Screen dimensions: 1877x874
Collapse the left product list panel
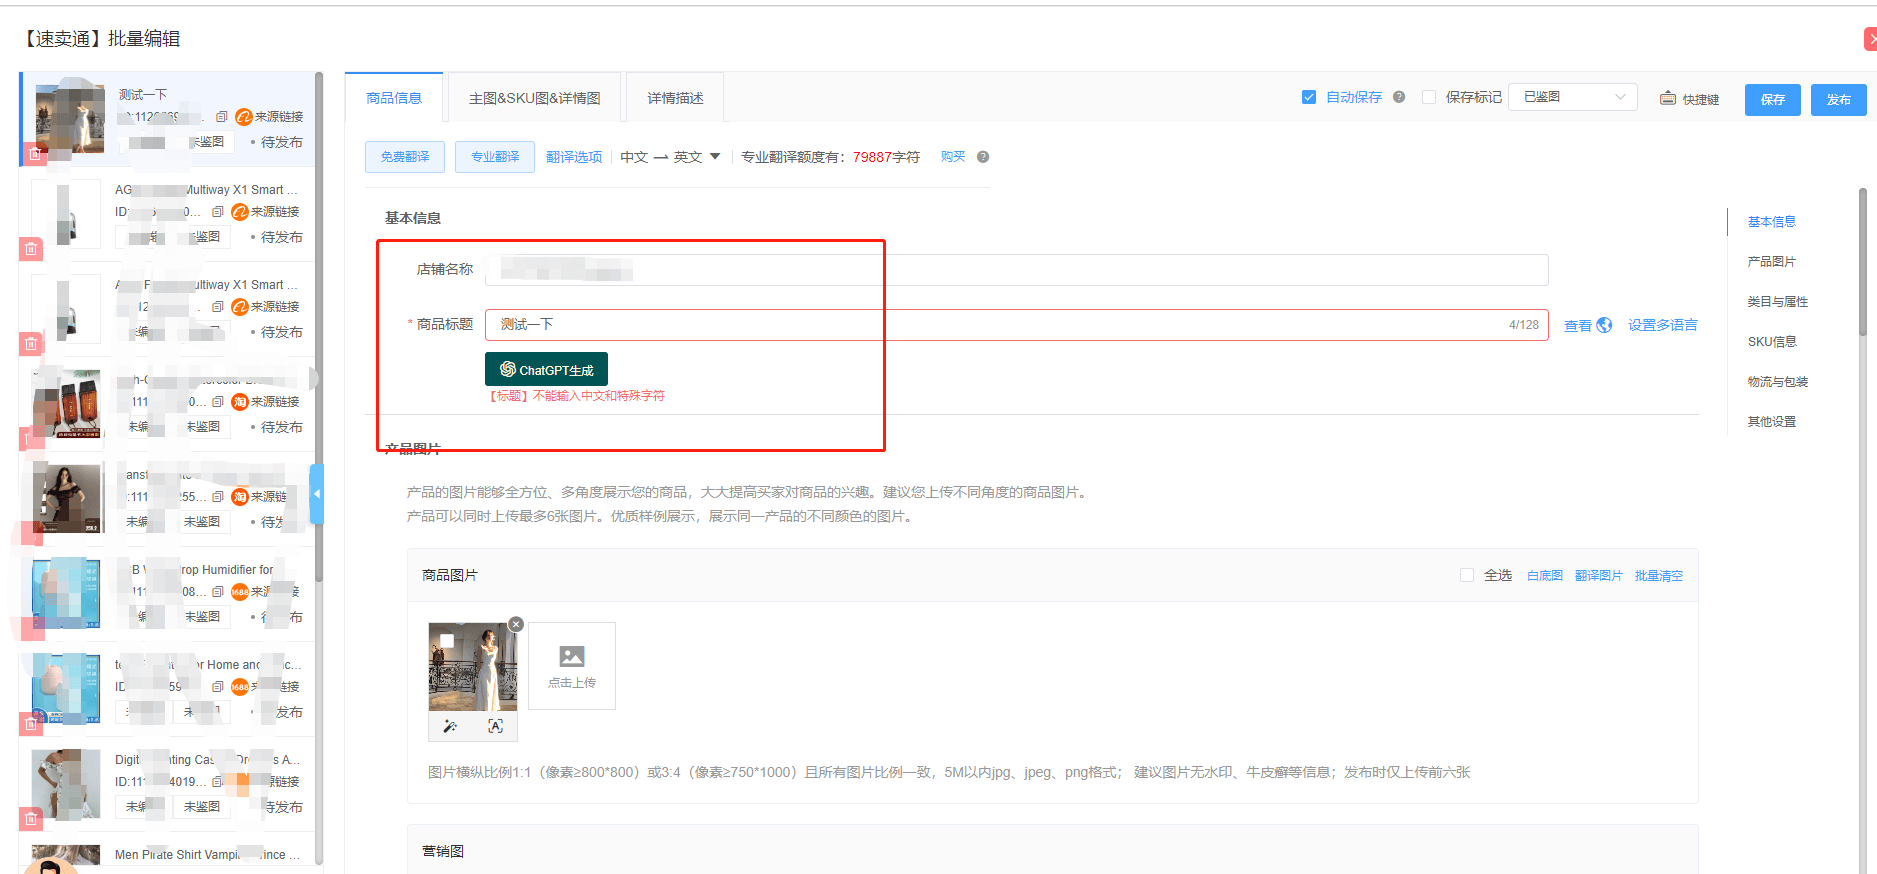click(317, 494)
